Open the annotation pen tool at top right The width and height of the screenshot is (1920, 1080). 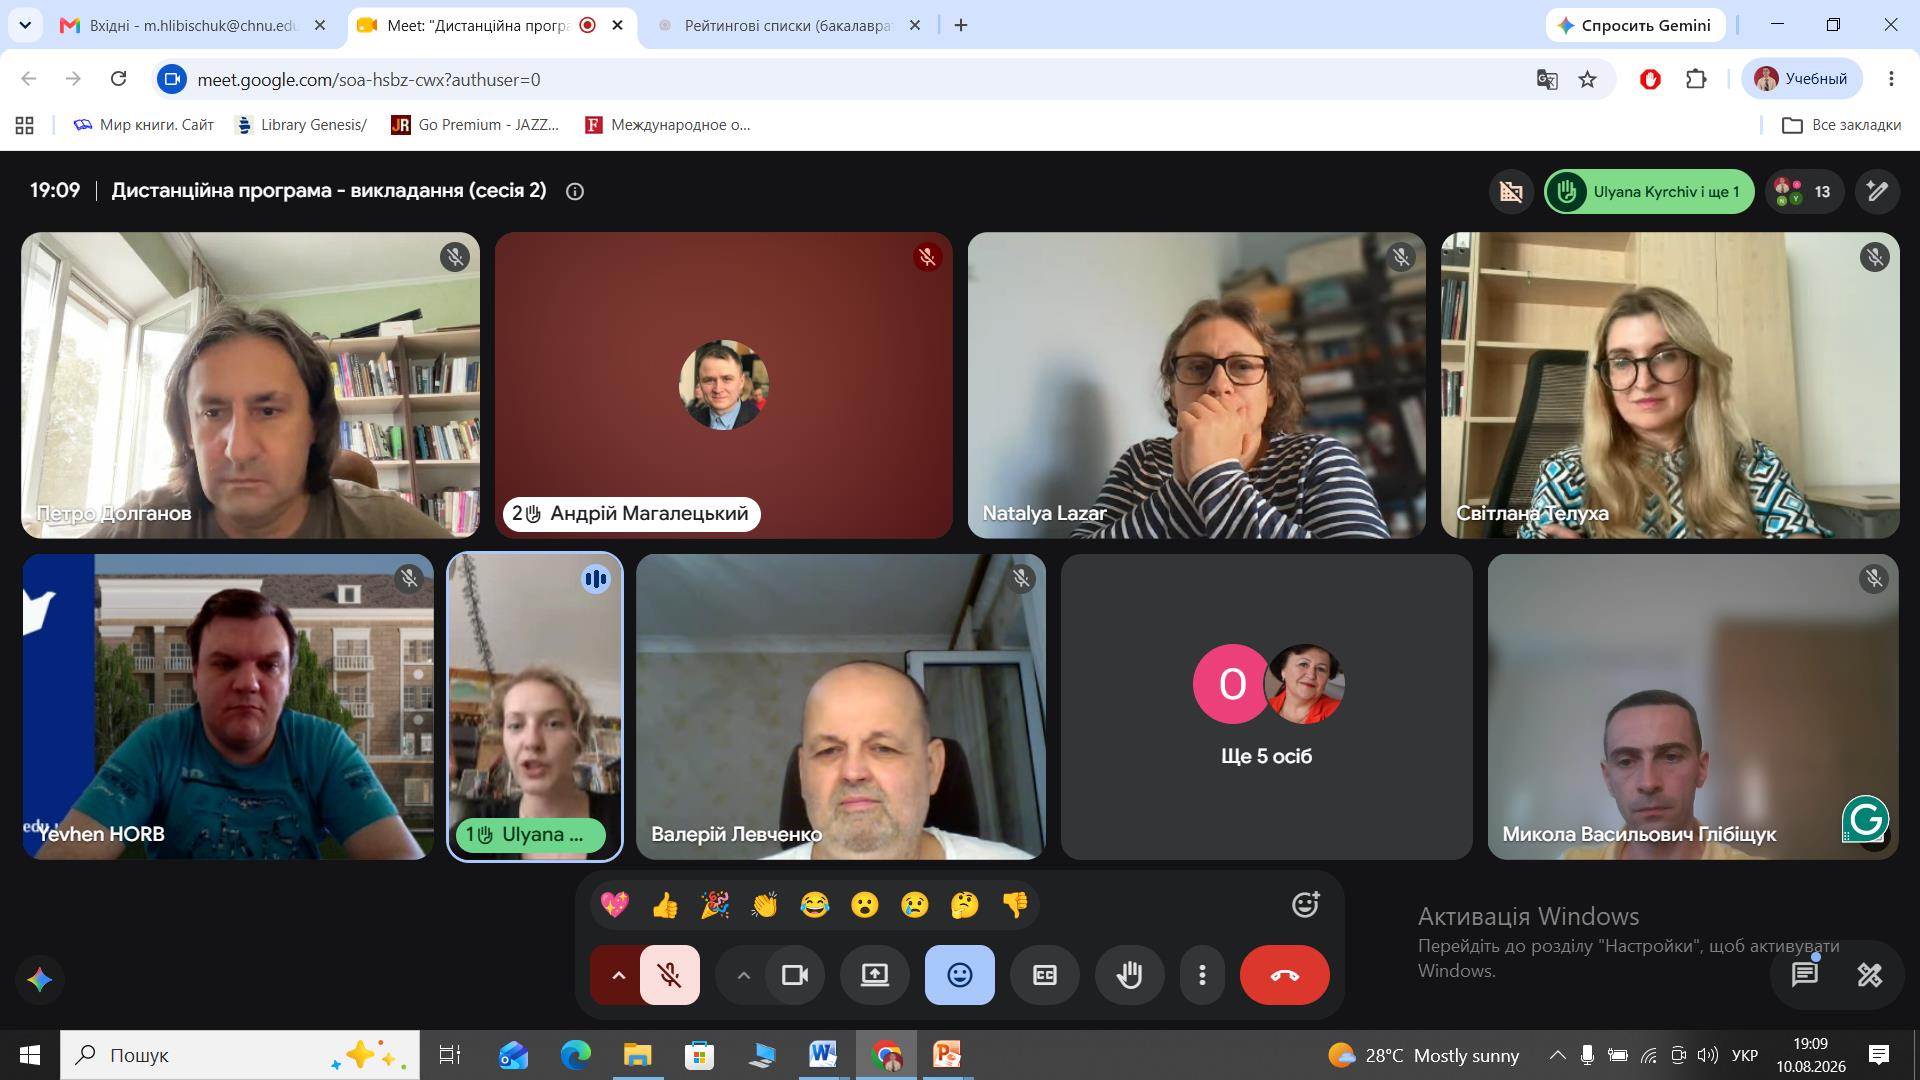(x=1877, y=191)
